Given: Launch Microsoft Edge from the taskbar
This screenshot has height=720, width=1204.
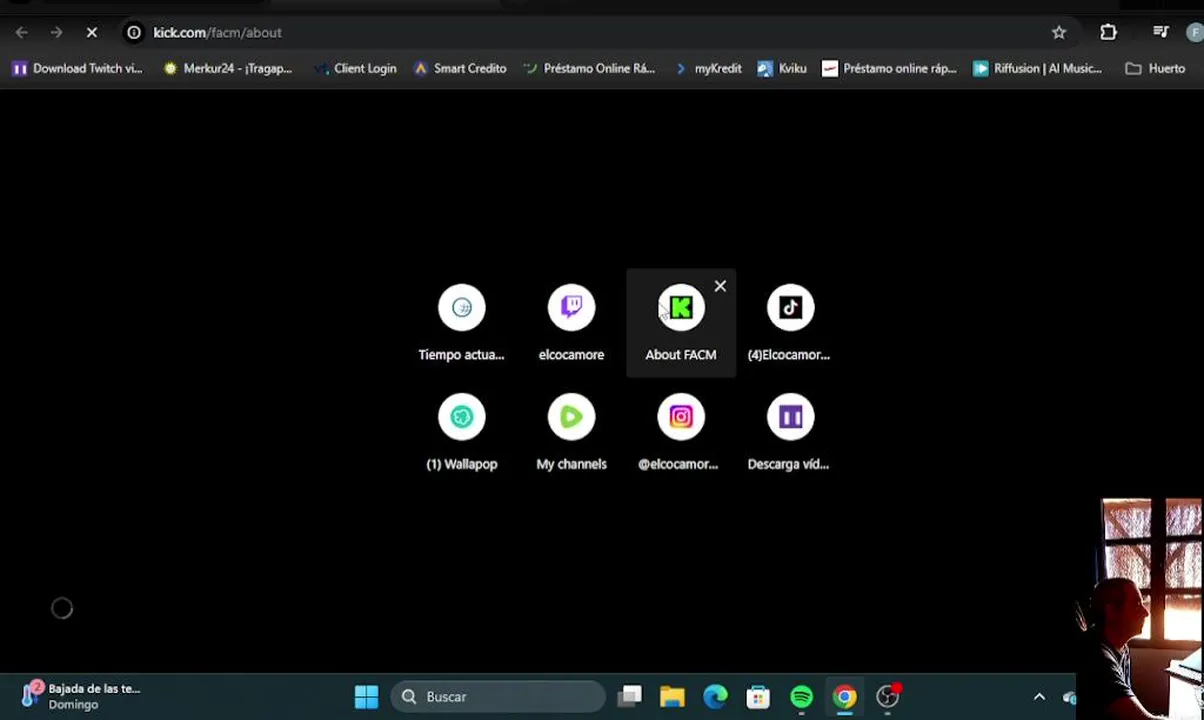Looking at the screenshot, I should pos(715,697).
